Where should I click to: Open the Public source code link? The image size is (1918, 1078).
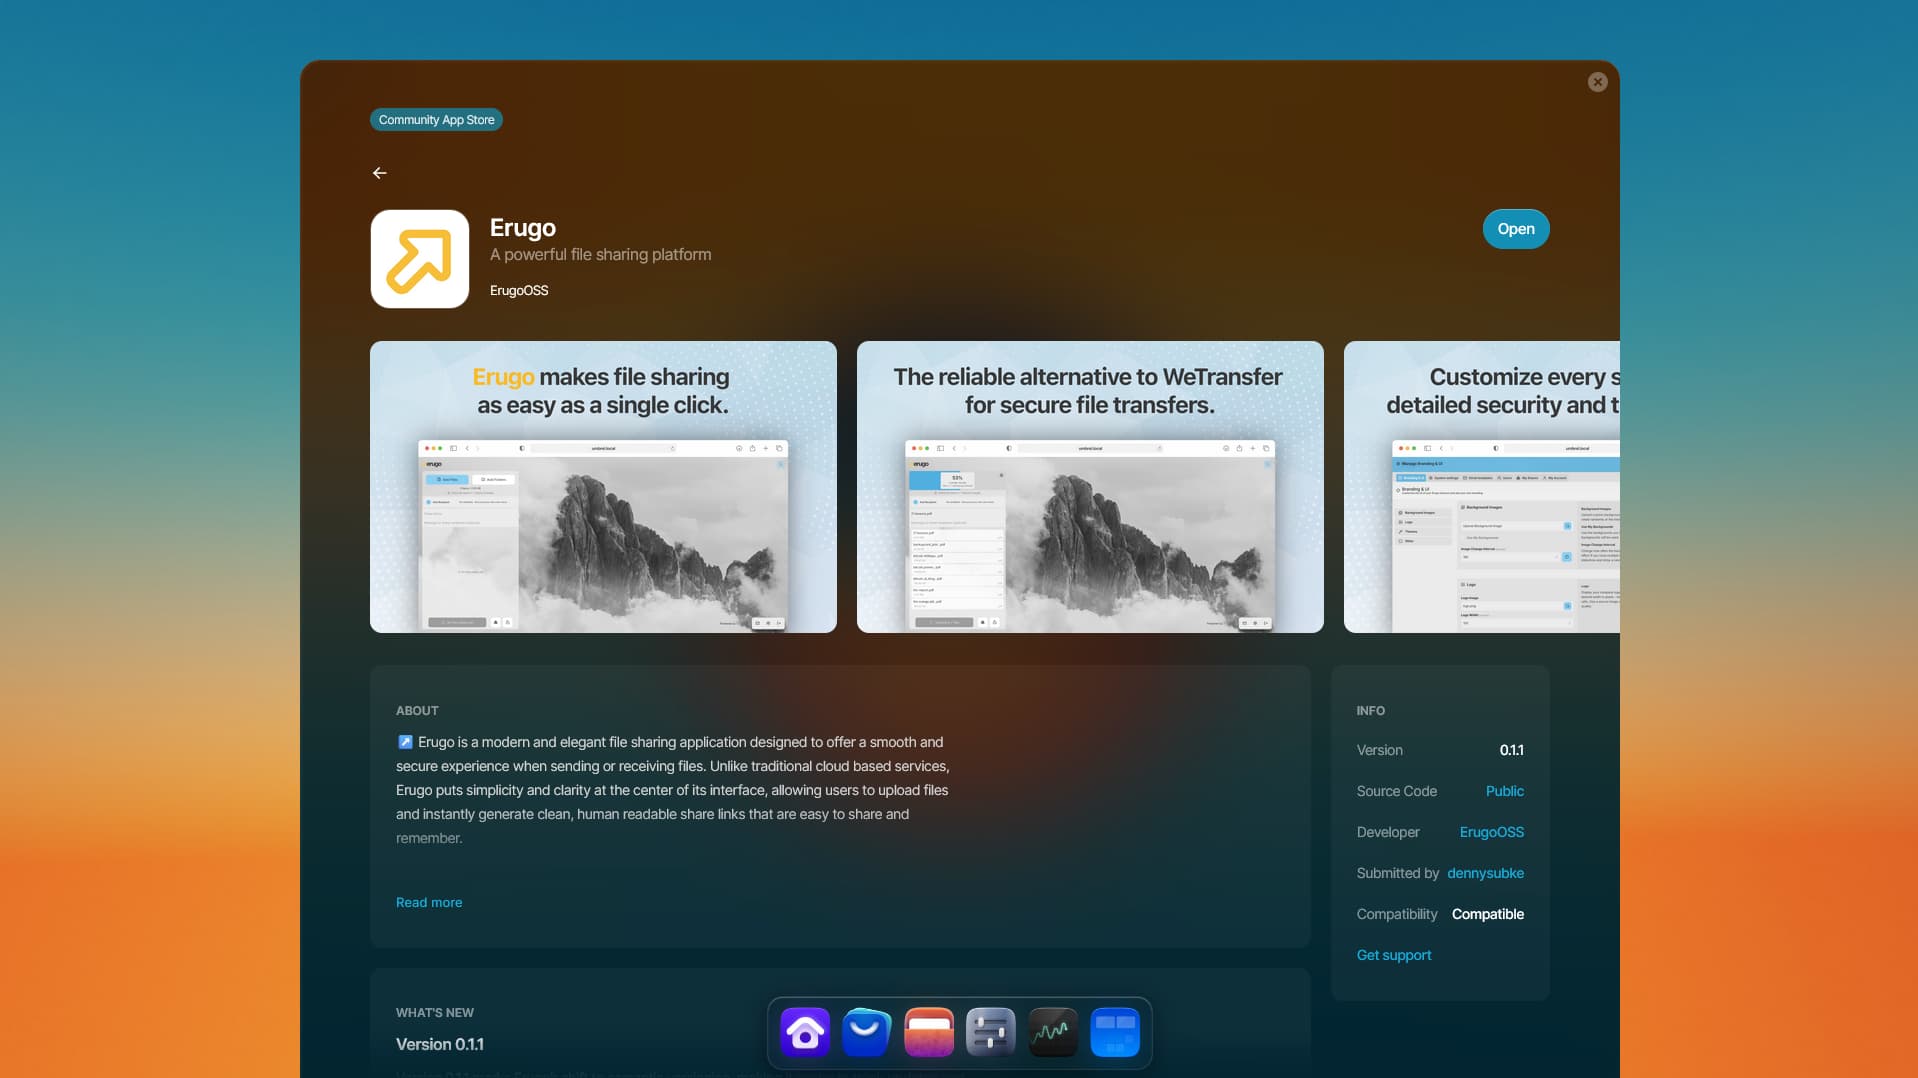1504,791
